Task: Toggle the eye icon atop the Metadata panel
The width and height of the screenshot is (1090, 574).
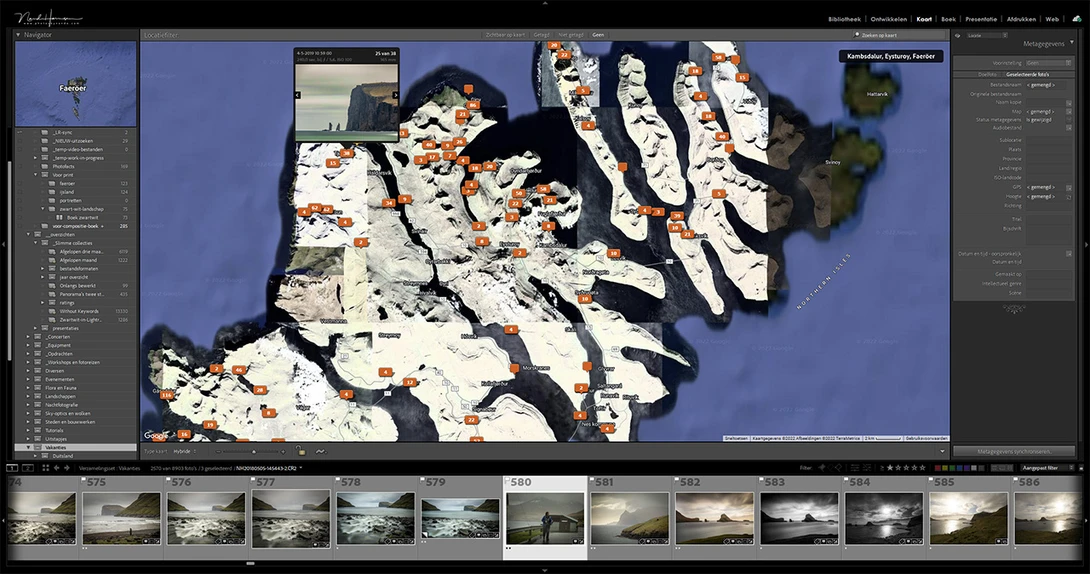Action: click(958, 35)
